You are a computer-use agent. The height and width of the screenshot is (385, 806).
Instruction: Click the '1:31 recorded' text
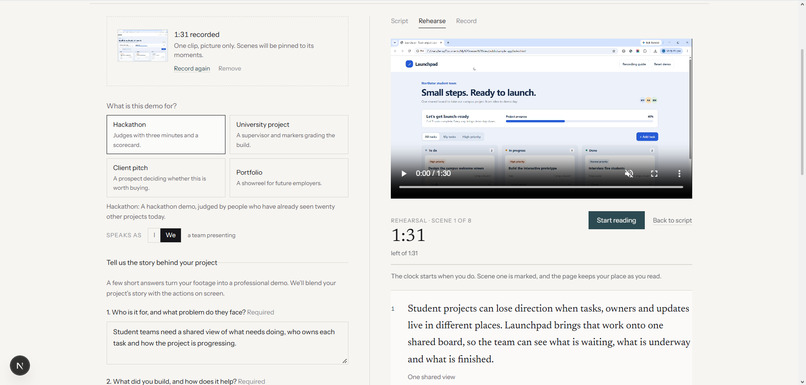coord(196,34)
